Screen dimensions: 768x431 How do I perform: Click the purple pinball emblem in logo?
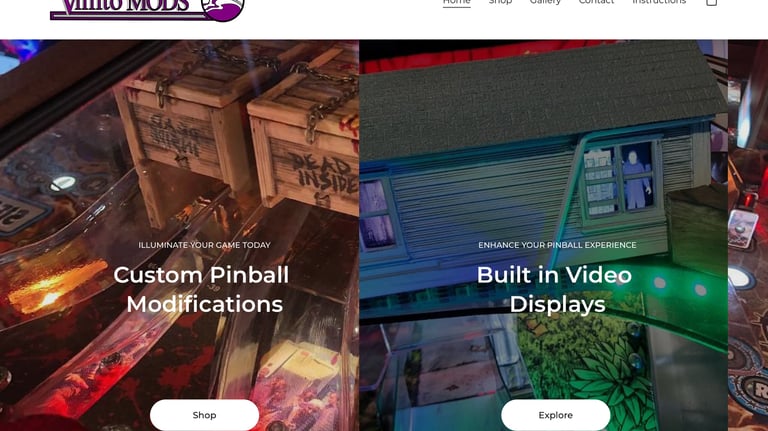(223, 10)
